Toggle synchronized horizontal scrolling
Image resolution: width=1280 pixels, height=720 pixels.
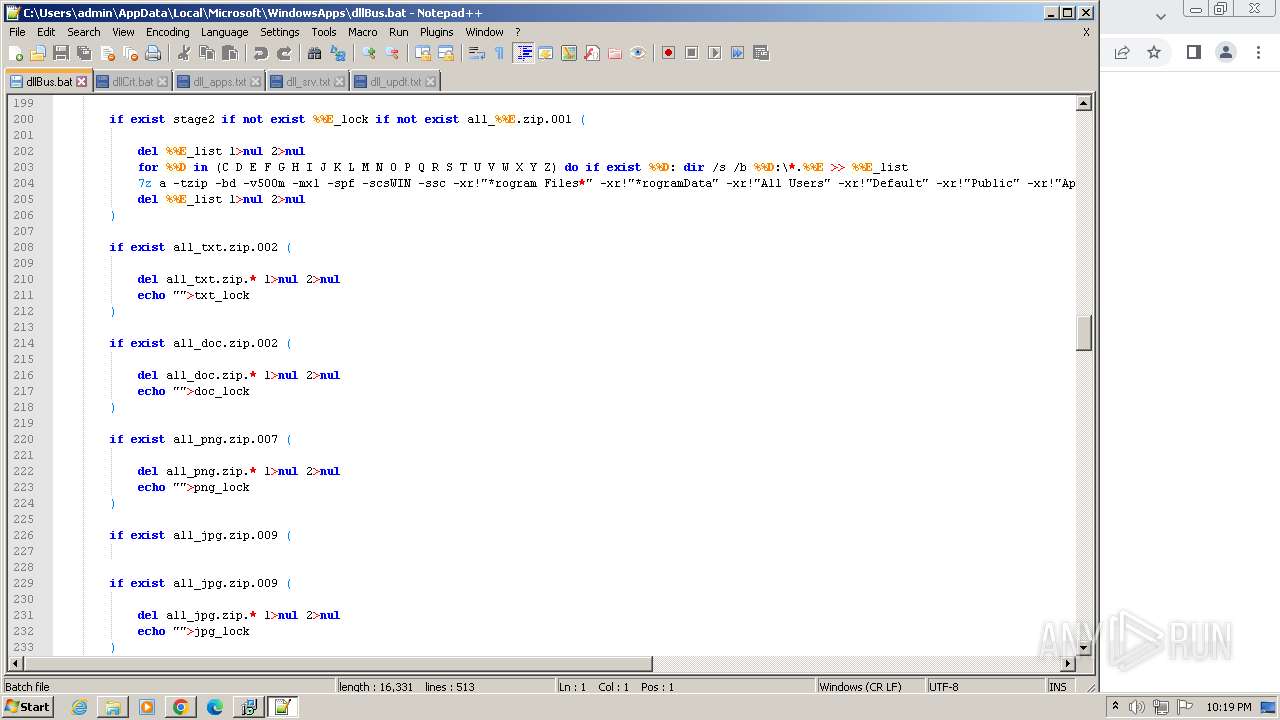[x=446, y=53]
